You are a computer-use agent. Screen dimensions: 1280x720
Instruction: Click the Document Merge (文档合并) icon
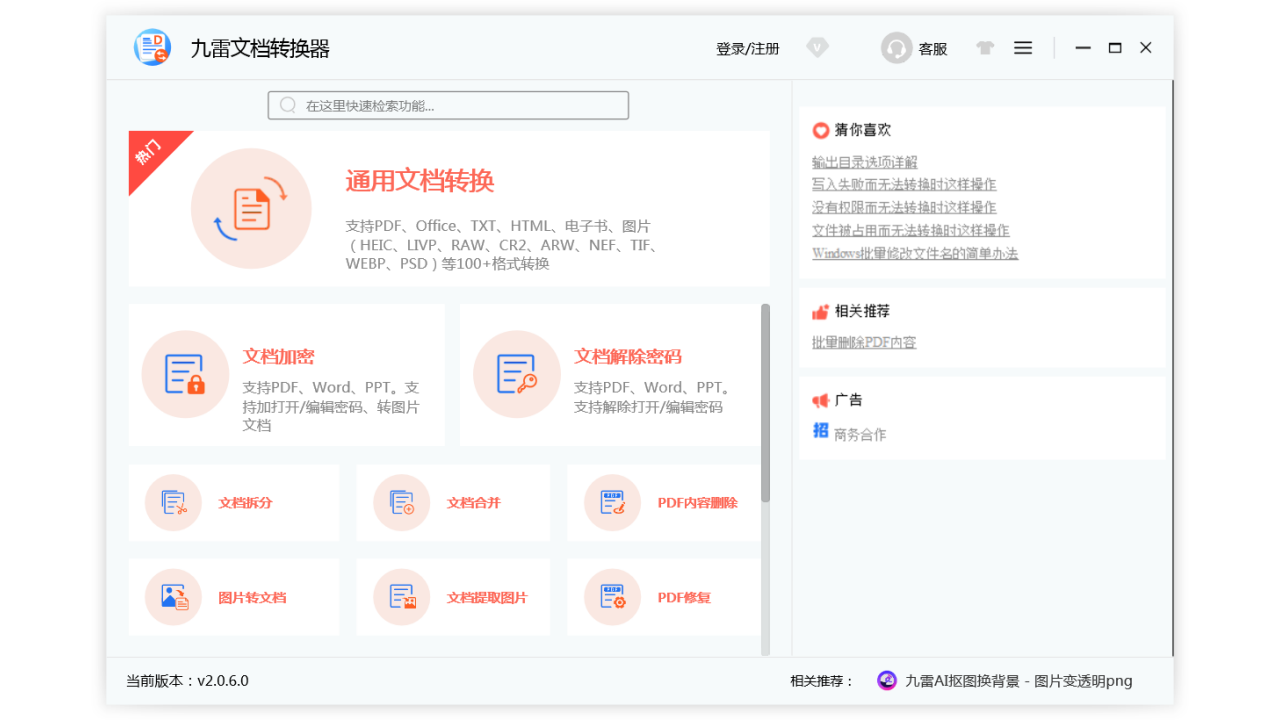(402, 503)
